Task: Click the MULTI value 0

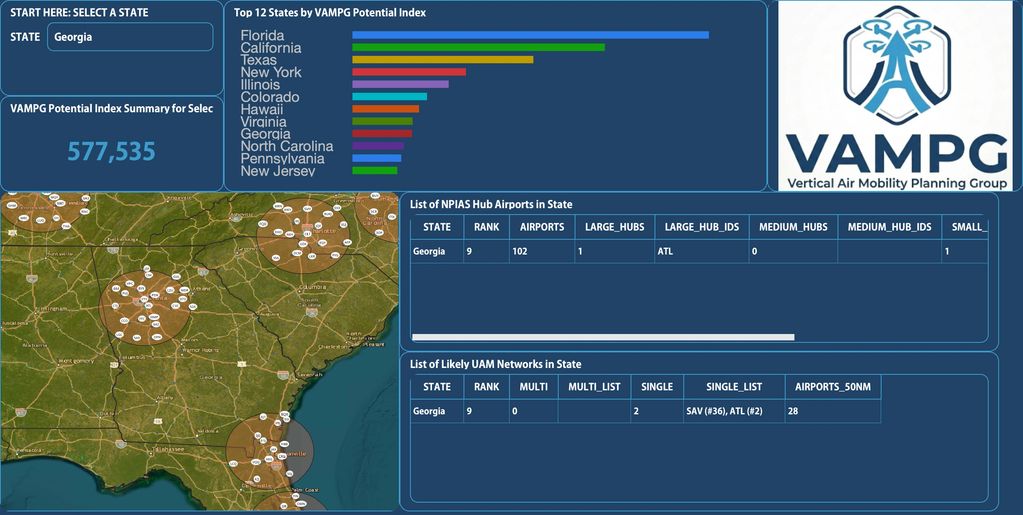Action: tap(534, 411)
